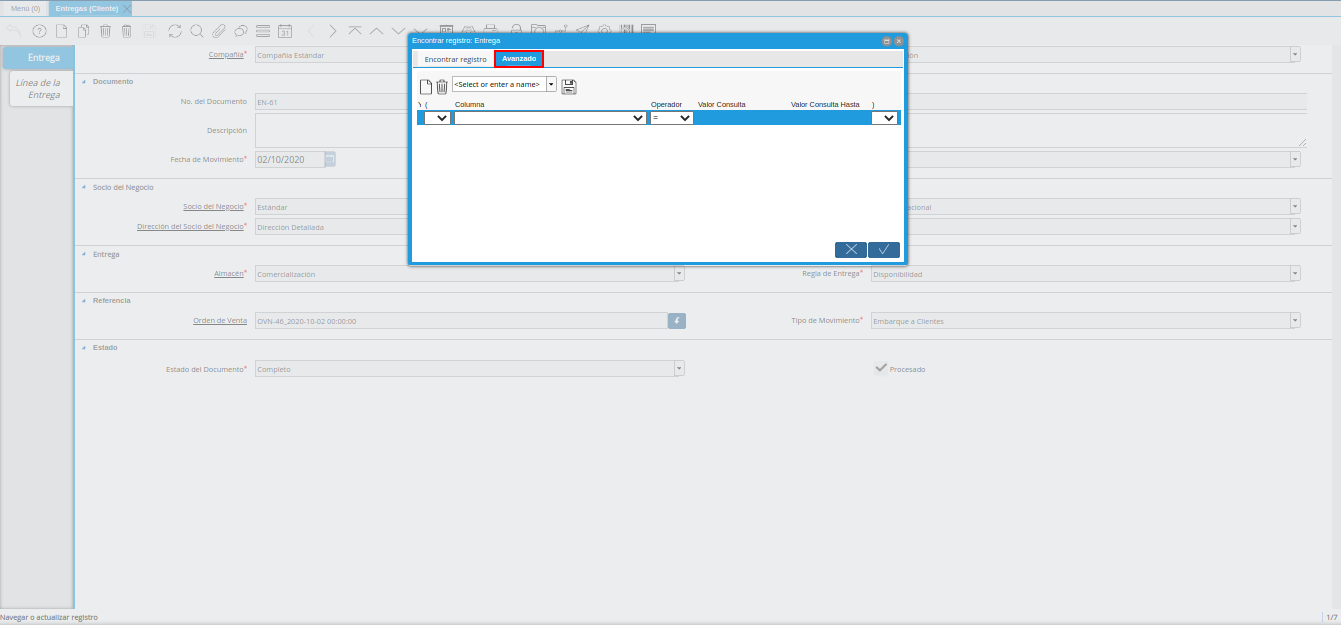
Task: Click the calendar 31 toolbar icon
Action: pos(284,31)
